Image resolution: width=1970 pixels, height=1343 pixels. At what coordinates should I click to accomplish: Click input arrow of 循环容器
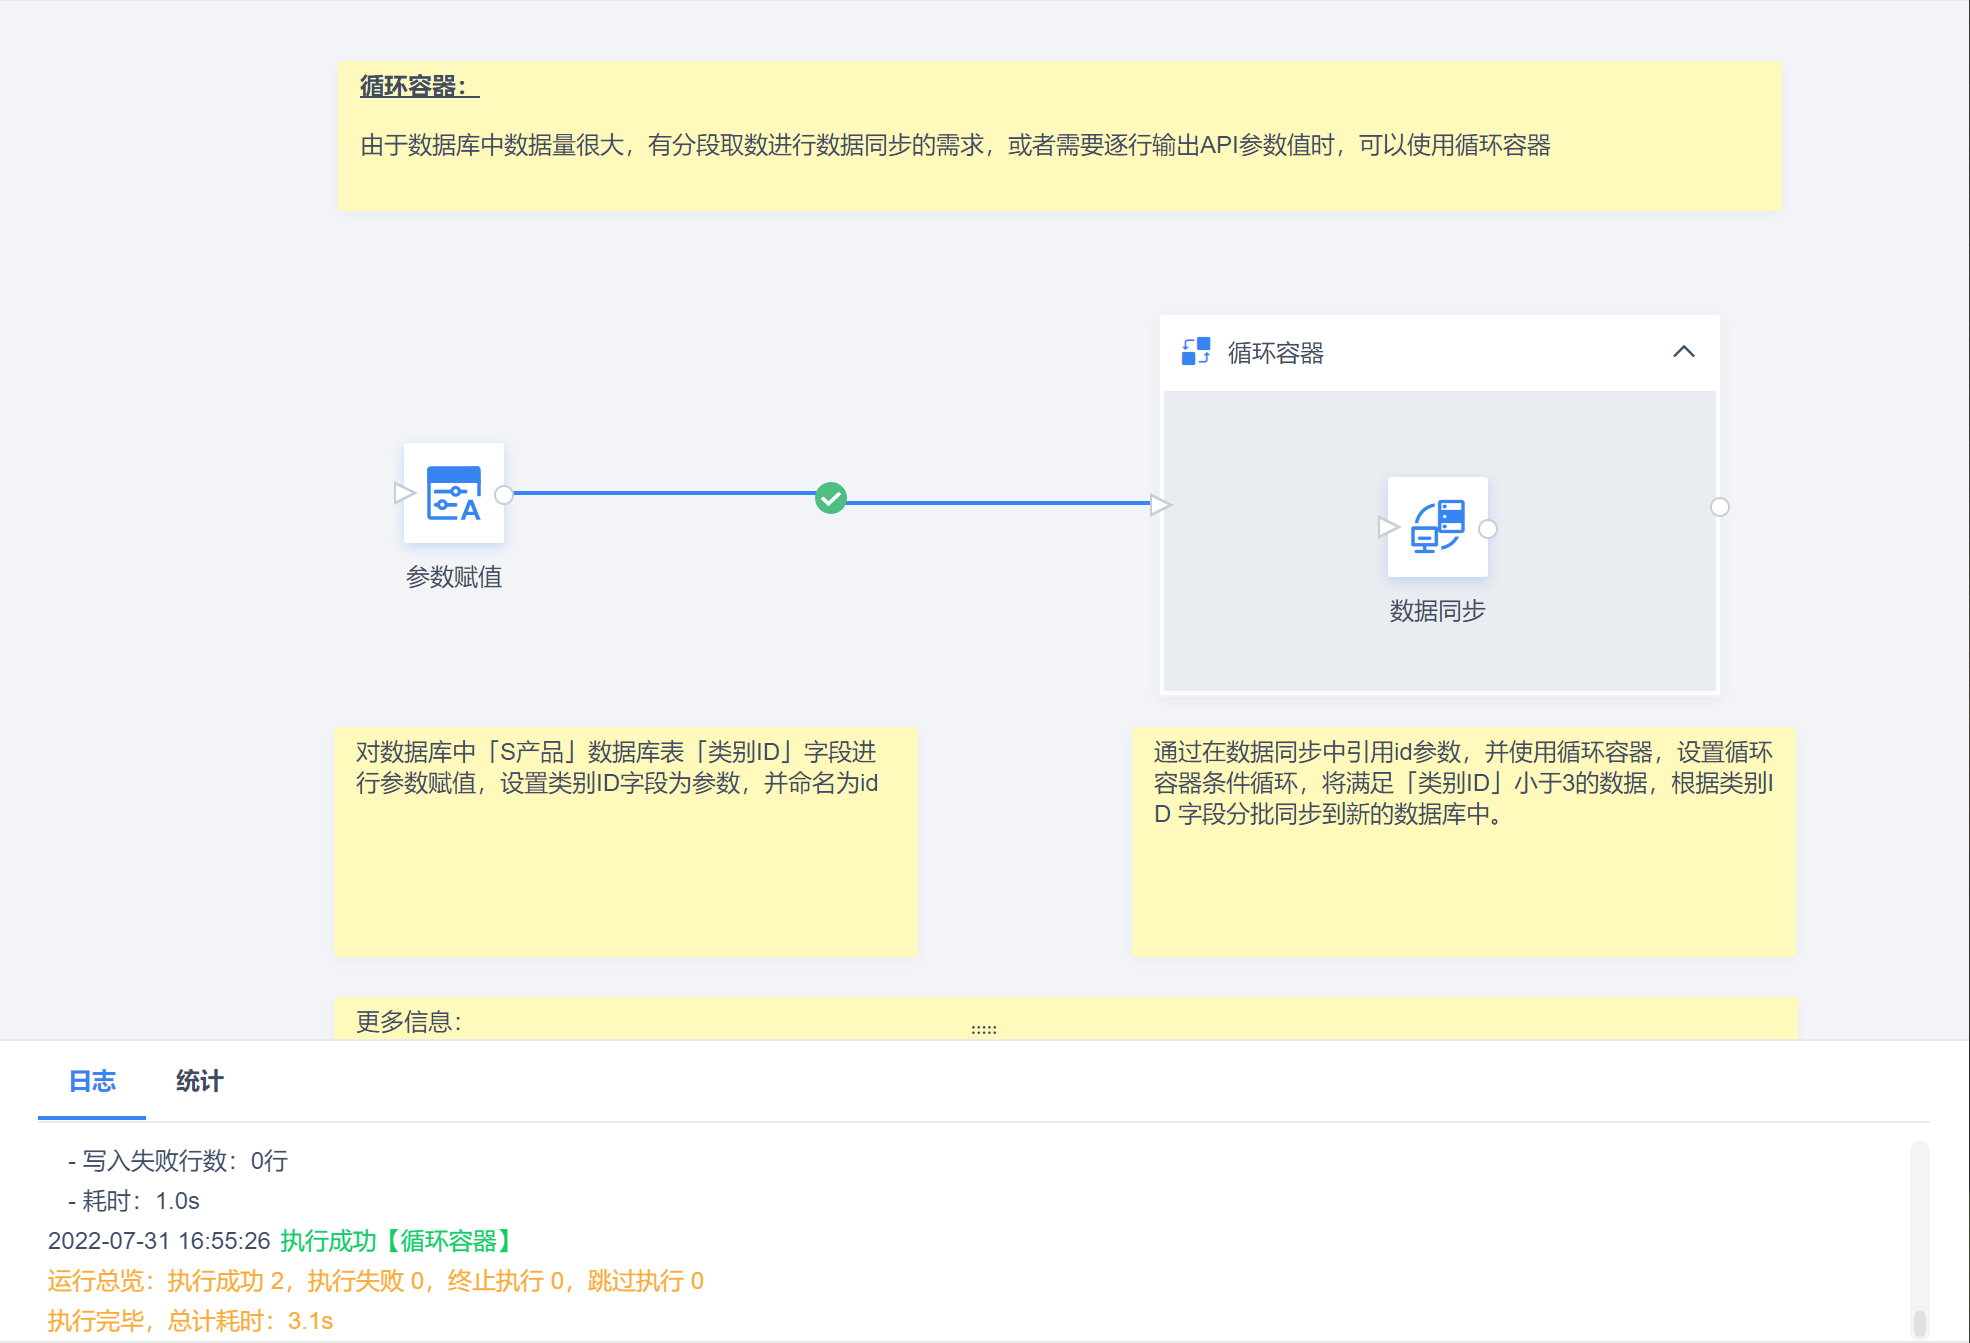pyautogui.click(x=1159, y=505)
